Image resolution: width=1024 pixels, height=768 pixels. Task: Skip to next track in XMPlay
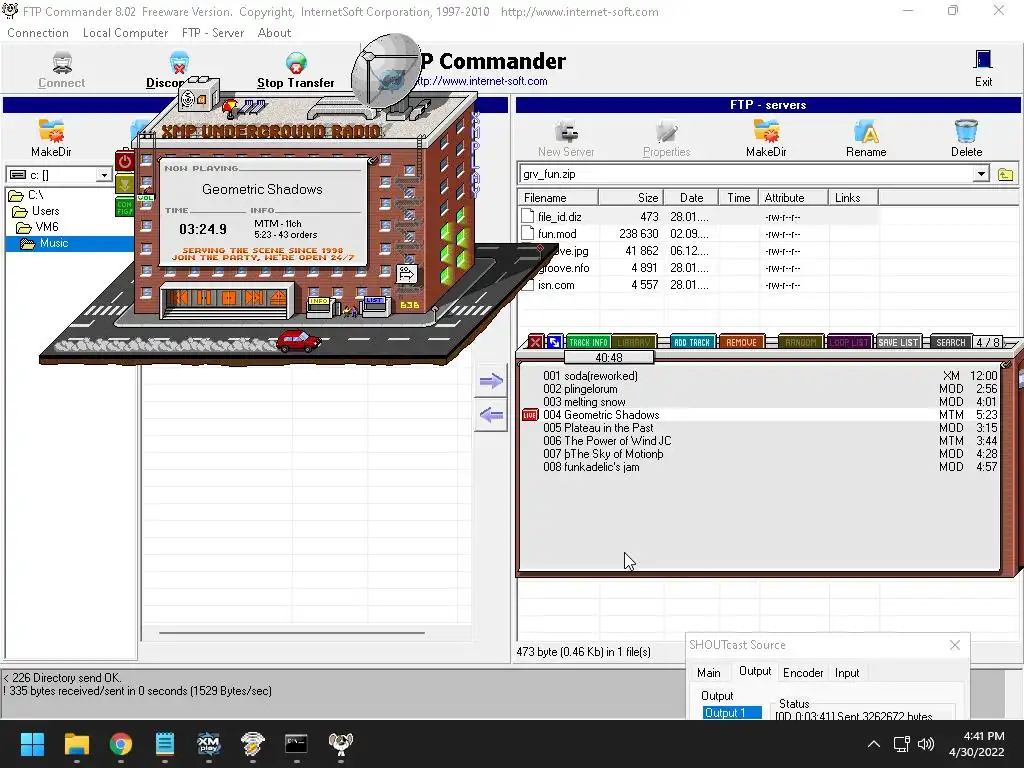253,298
